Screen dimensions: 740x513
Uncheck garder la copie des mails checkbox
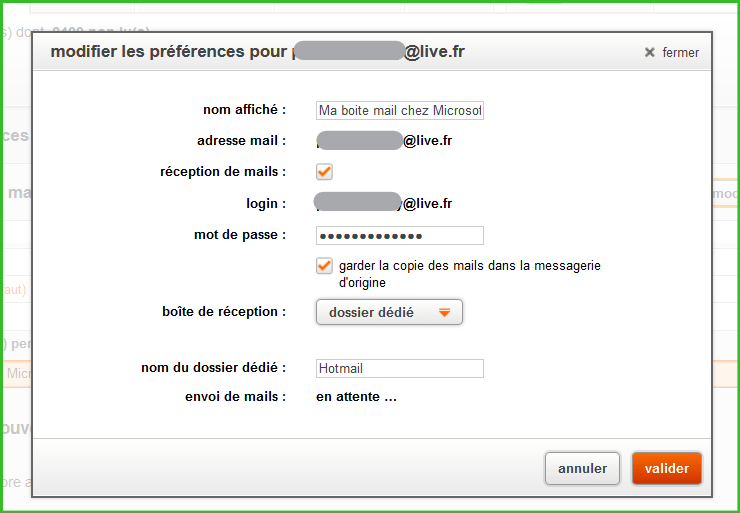(x=324, y=266)
